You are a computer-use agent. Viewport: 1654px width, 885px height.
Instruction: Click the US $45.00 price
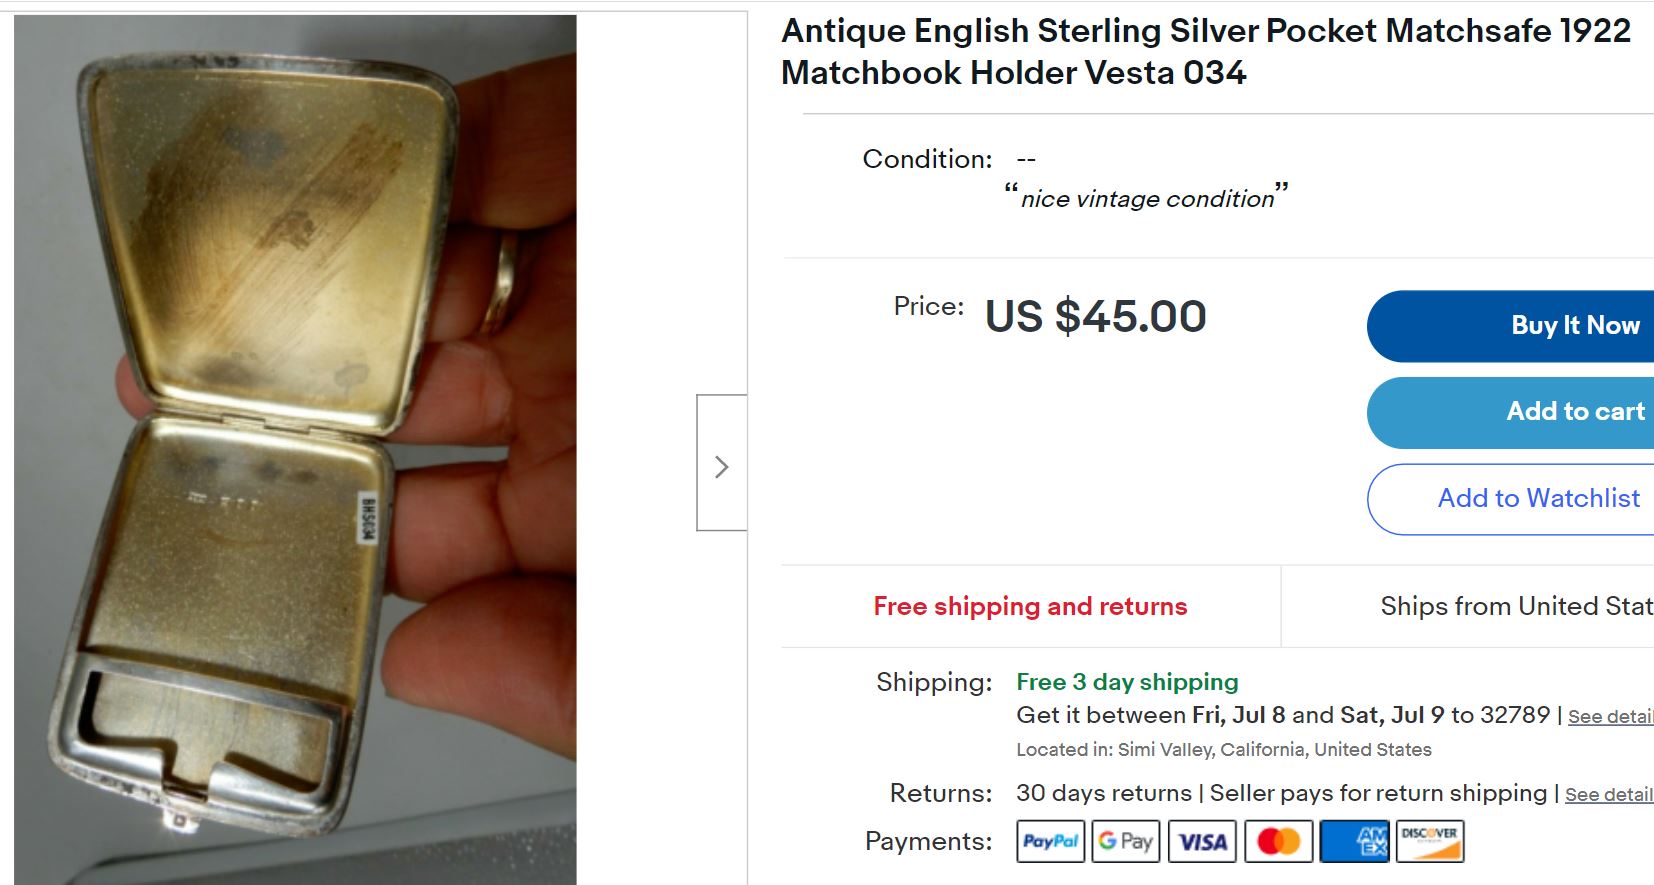click(x=1095, y=317)
